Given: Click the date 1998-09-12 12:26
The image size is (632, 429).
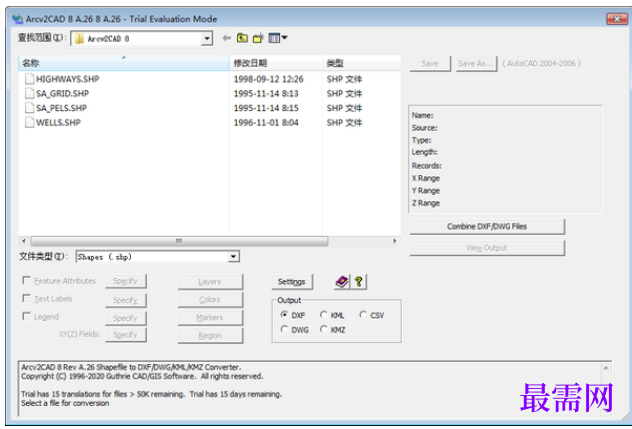Looking at the screenshot, I should click(268, 79).
